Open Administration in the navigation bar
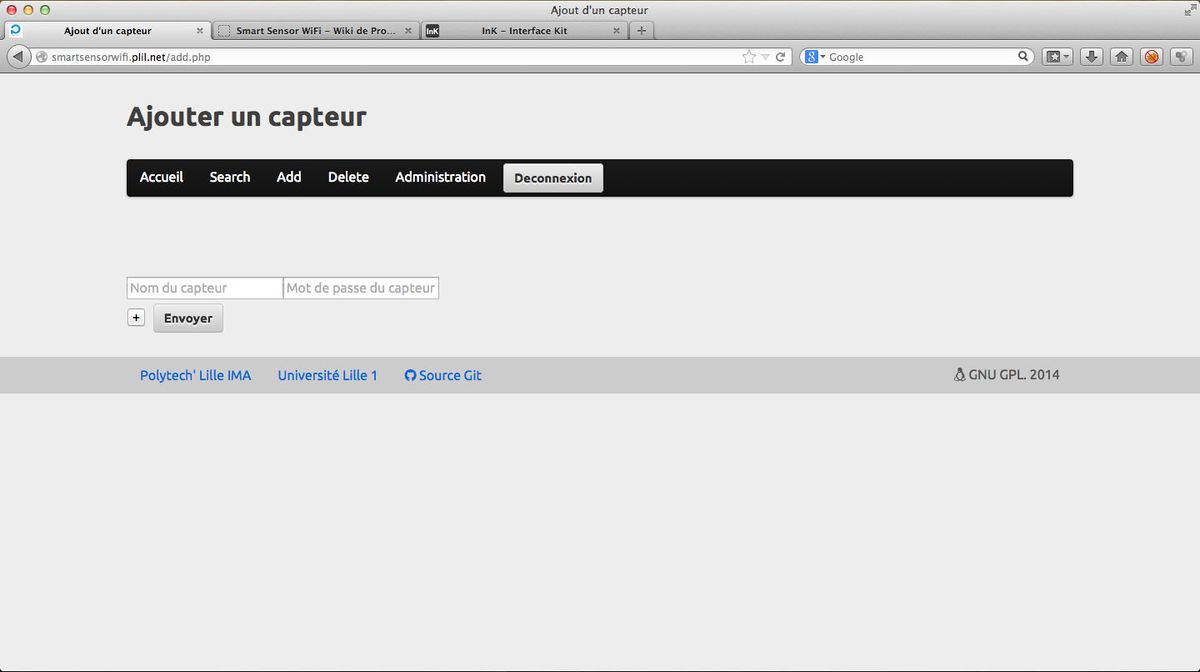This screenshot has width=1200, height=672. coord(440,177)
